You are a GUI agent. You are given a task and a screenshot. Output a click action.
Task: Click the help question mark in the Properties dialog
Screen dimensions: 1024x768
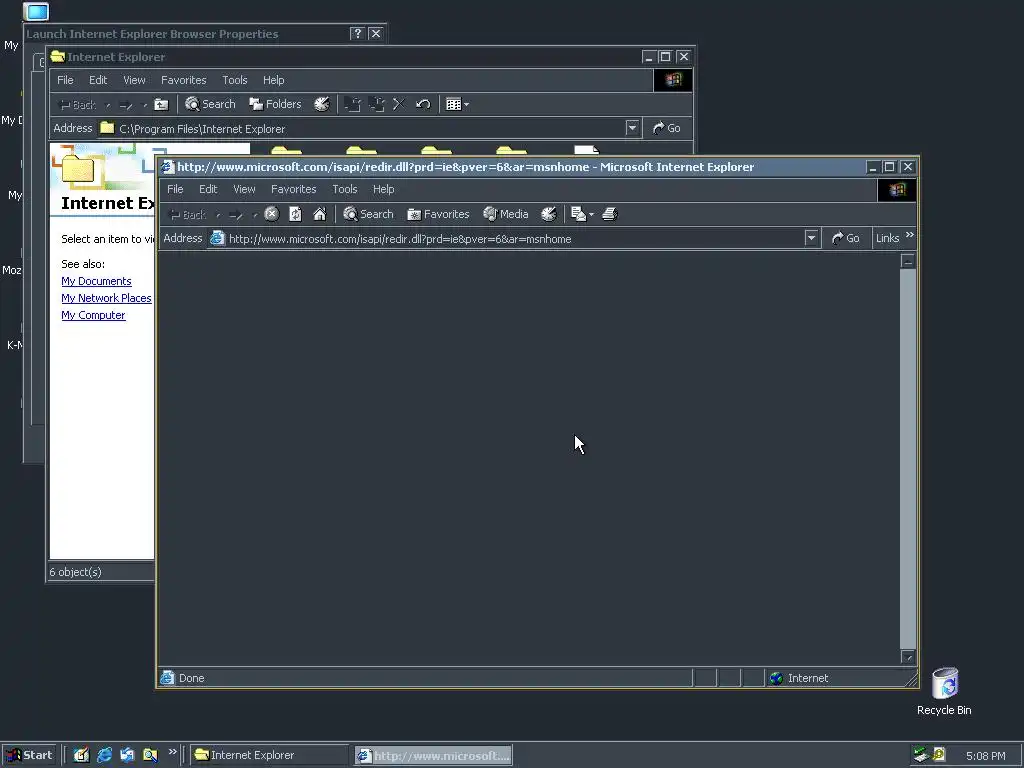click(x=357, y=33)
